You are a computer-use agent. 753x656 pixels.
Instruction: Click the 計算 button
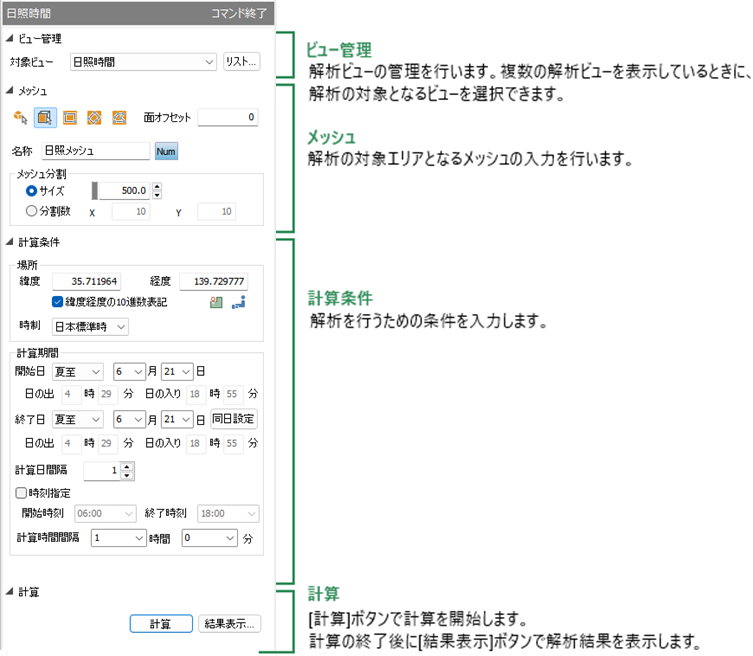(x=161, y=624)
